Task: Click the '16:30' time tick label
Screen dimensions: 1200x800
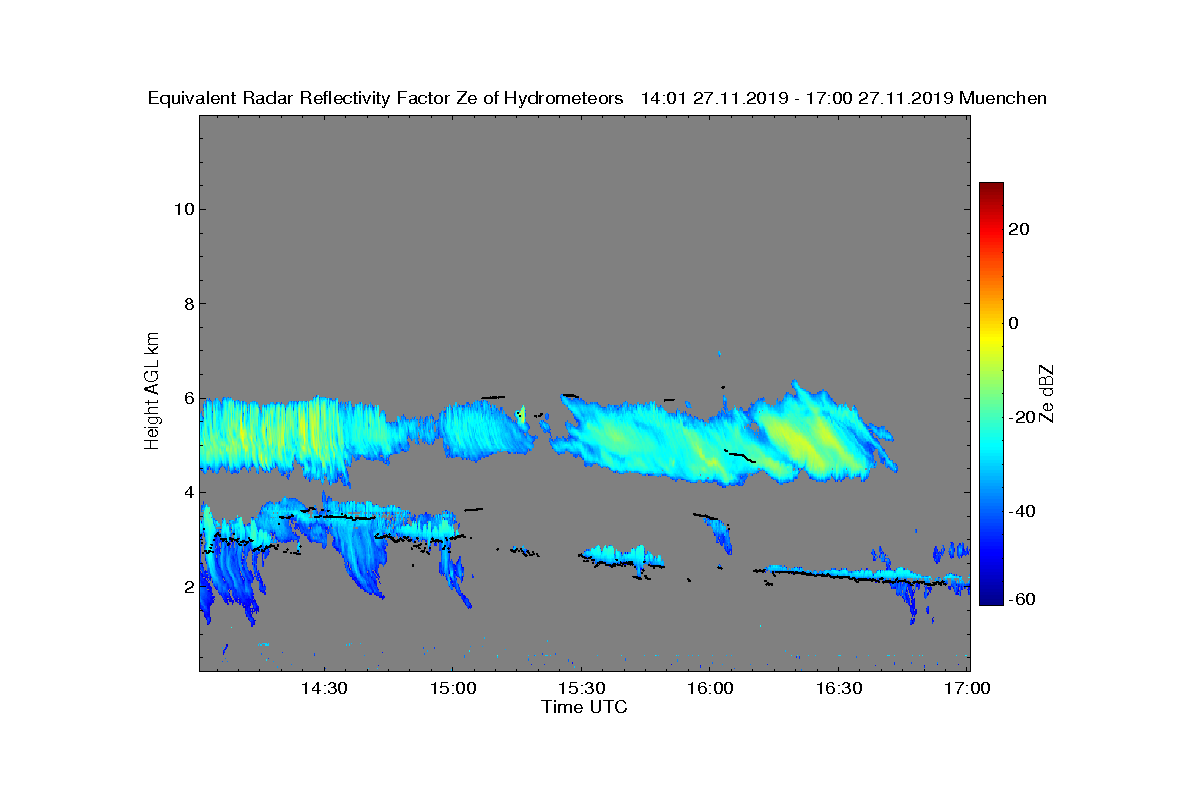Action: coord(840,689)
